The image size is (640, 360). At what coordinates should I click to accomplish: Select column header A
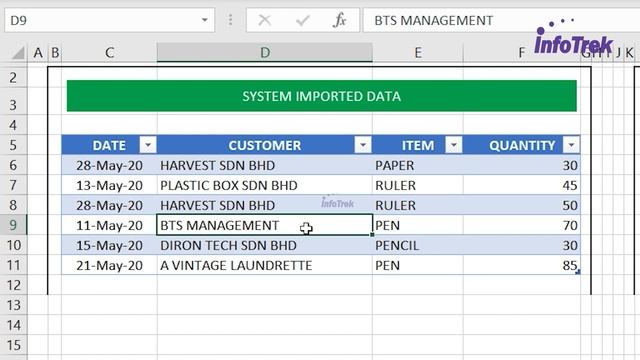click(38, 53)
